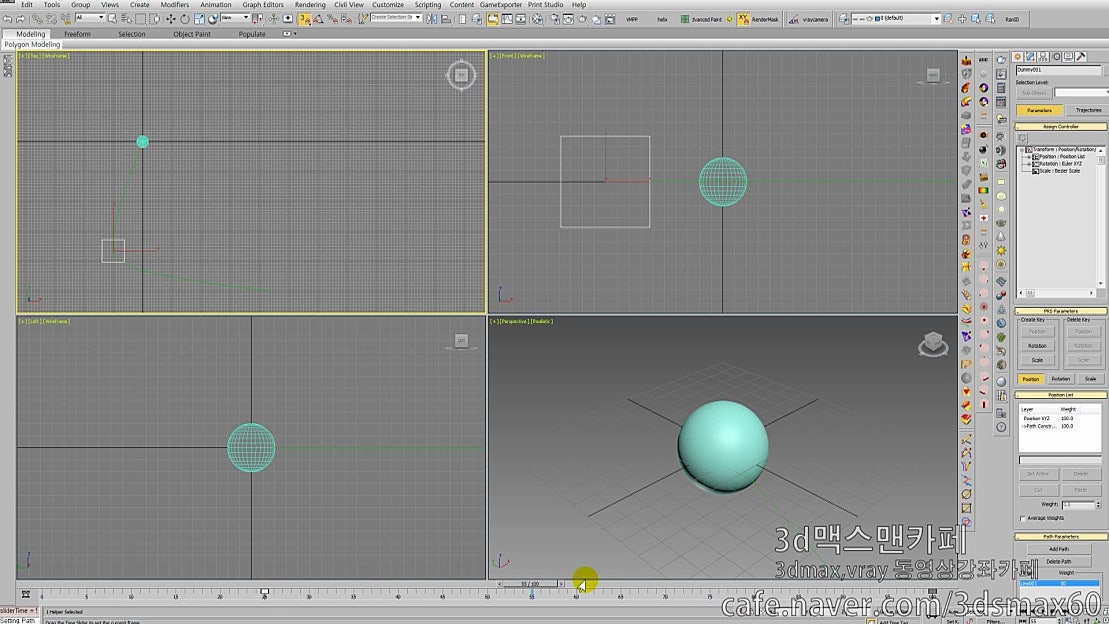Open the Undo icon on the toolbar

9,17
